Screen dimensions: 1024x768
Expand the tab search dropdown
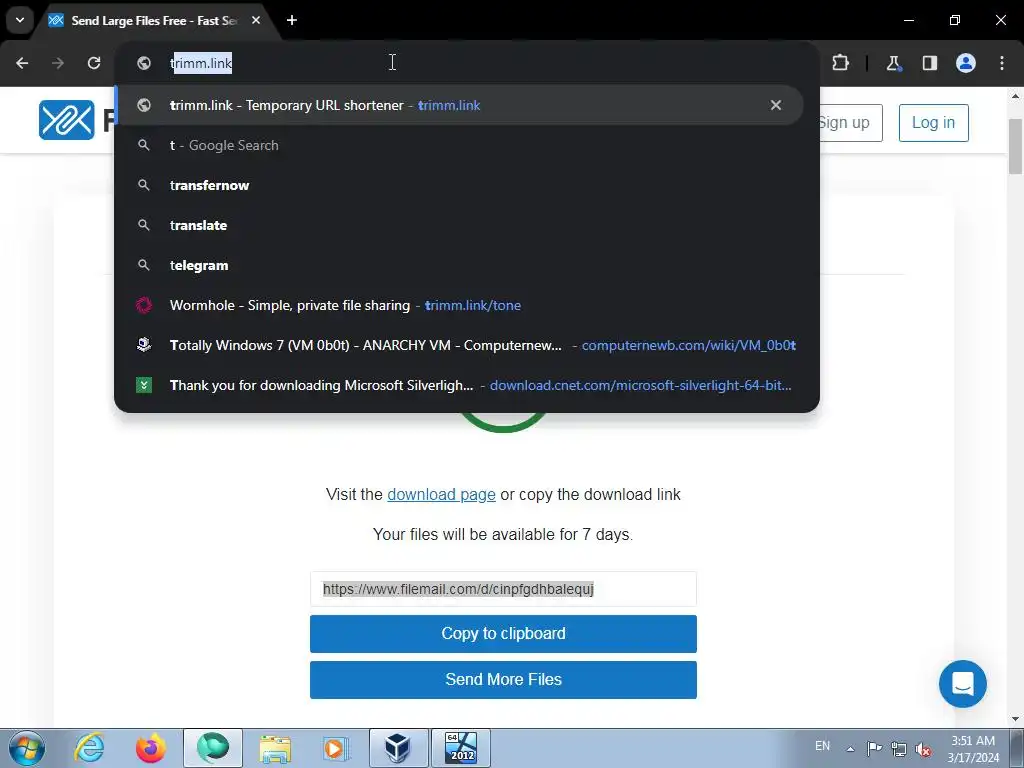click(x=20, y=20)
